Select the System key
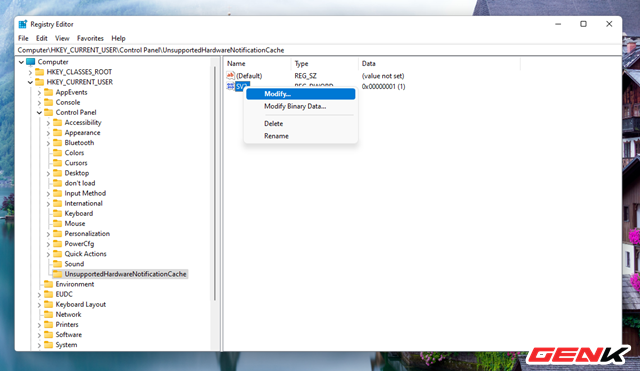This screenshot has height=371, width=640. click(x=66, y=345)
